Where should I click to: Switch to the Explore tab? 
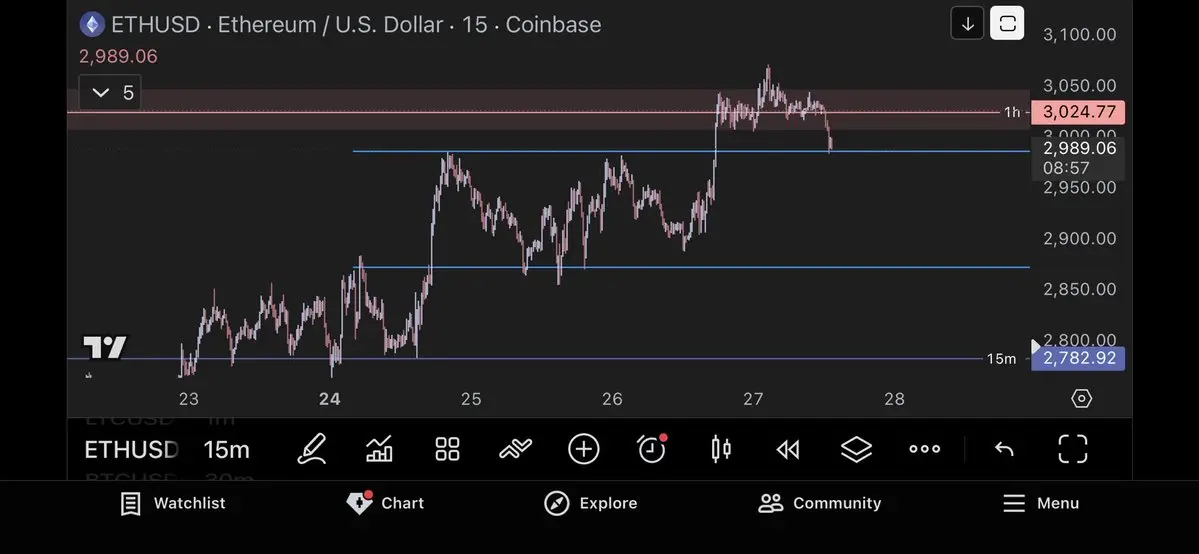tap(590, 503)
